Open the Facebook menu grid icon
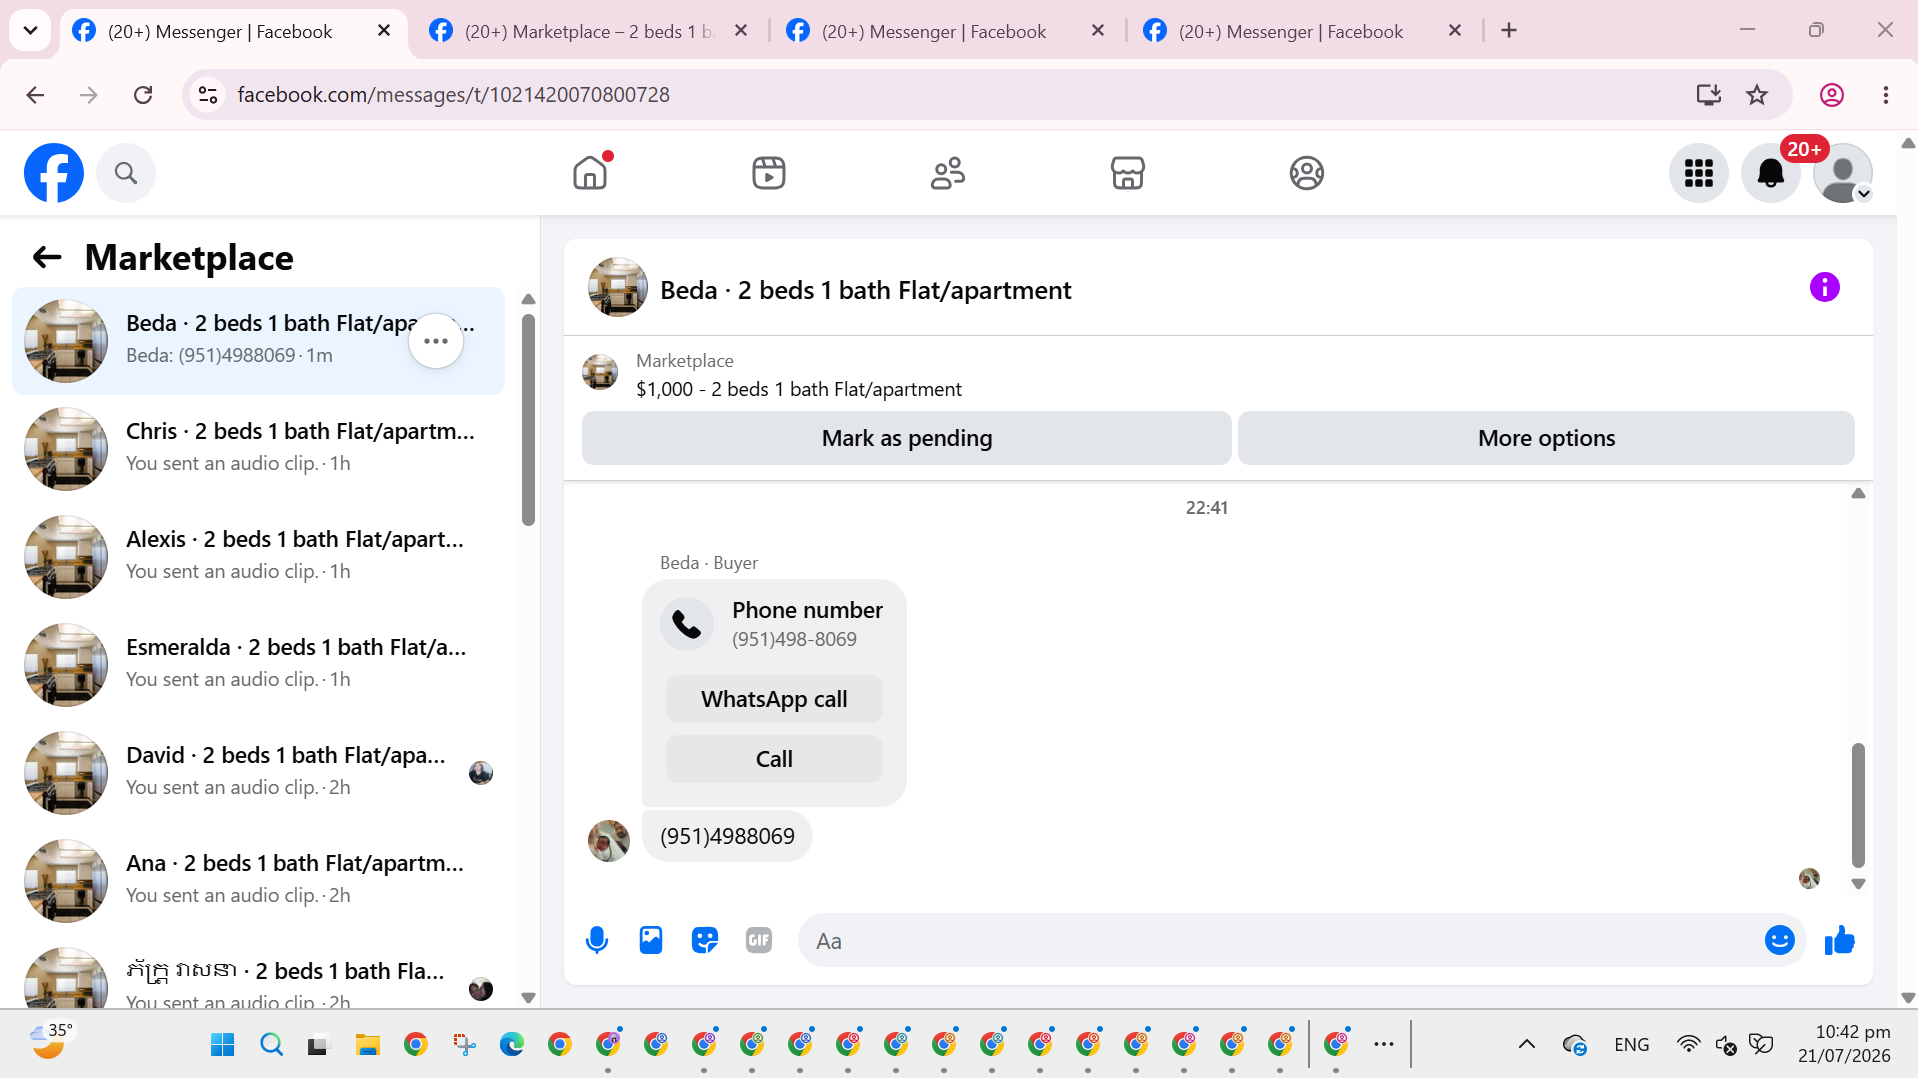The width and height of the screenshot is (1918, 1078). (x=1698, y=173)
